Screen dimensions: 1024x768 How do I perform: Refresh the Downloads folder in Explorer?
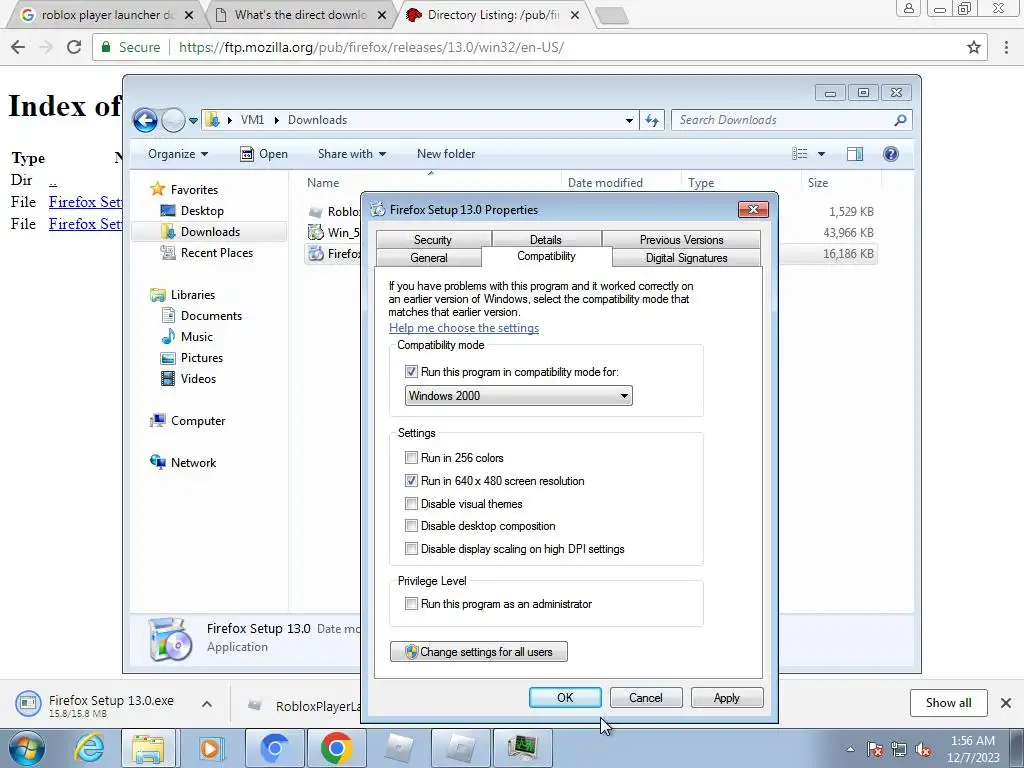[652, 120]
